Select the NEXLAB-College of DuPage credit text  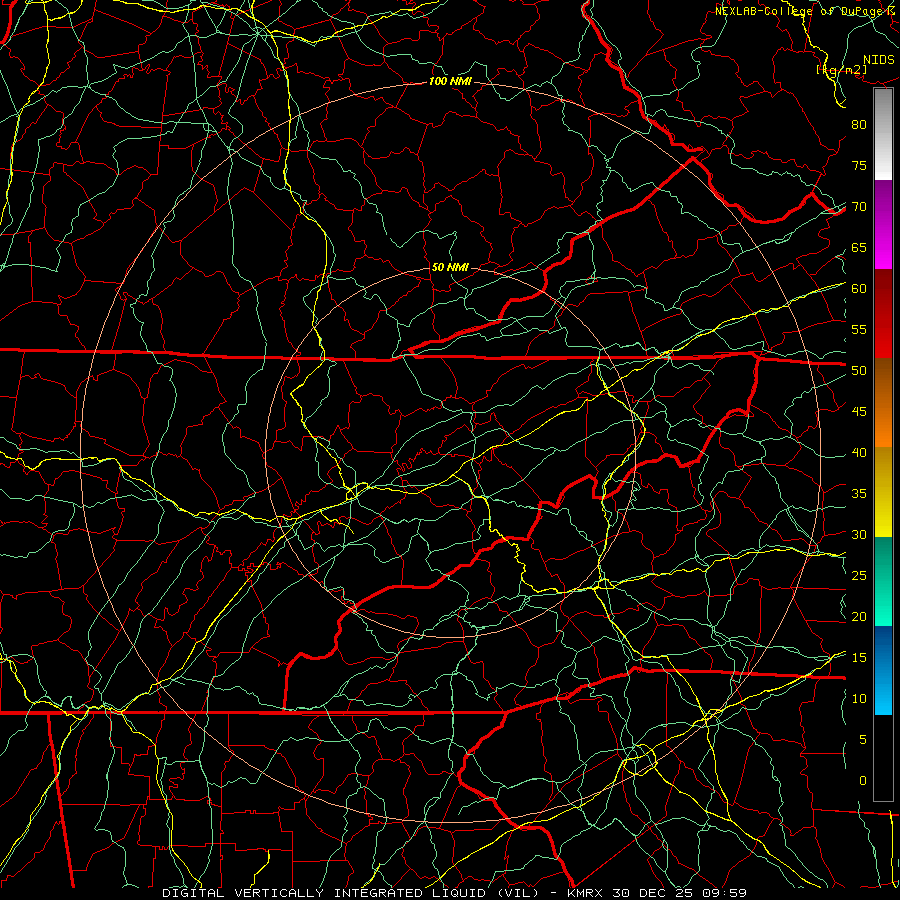click(805, 11)
